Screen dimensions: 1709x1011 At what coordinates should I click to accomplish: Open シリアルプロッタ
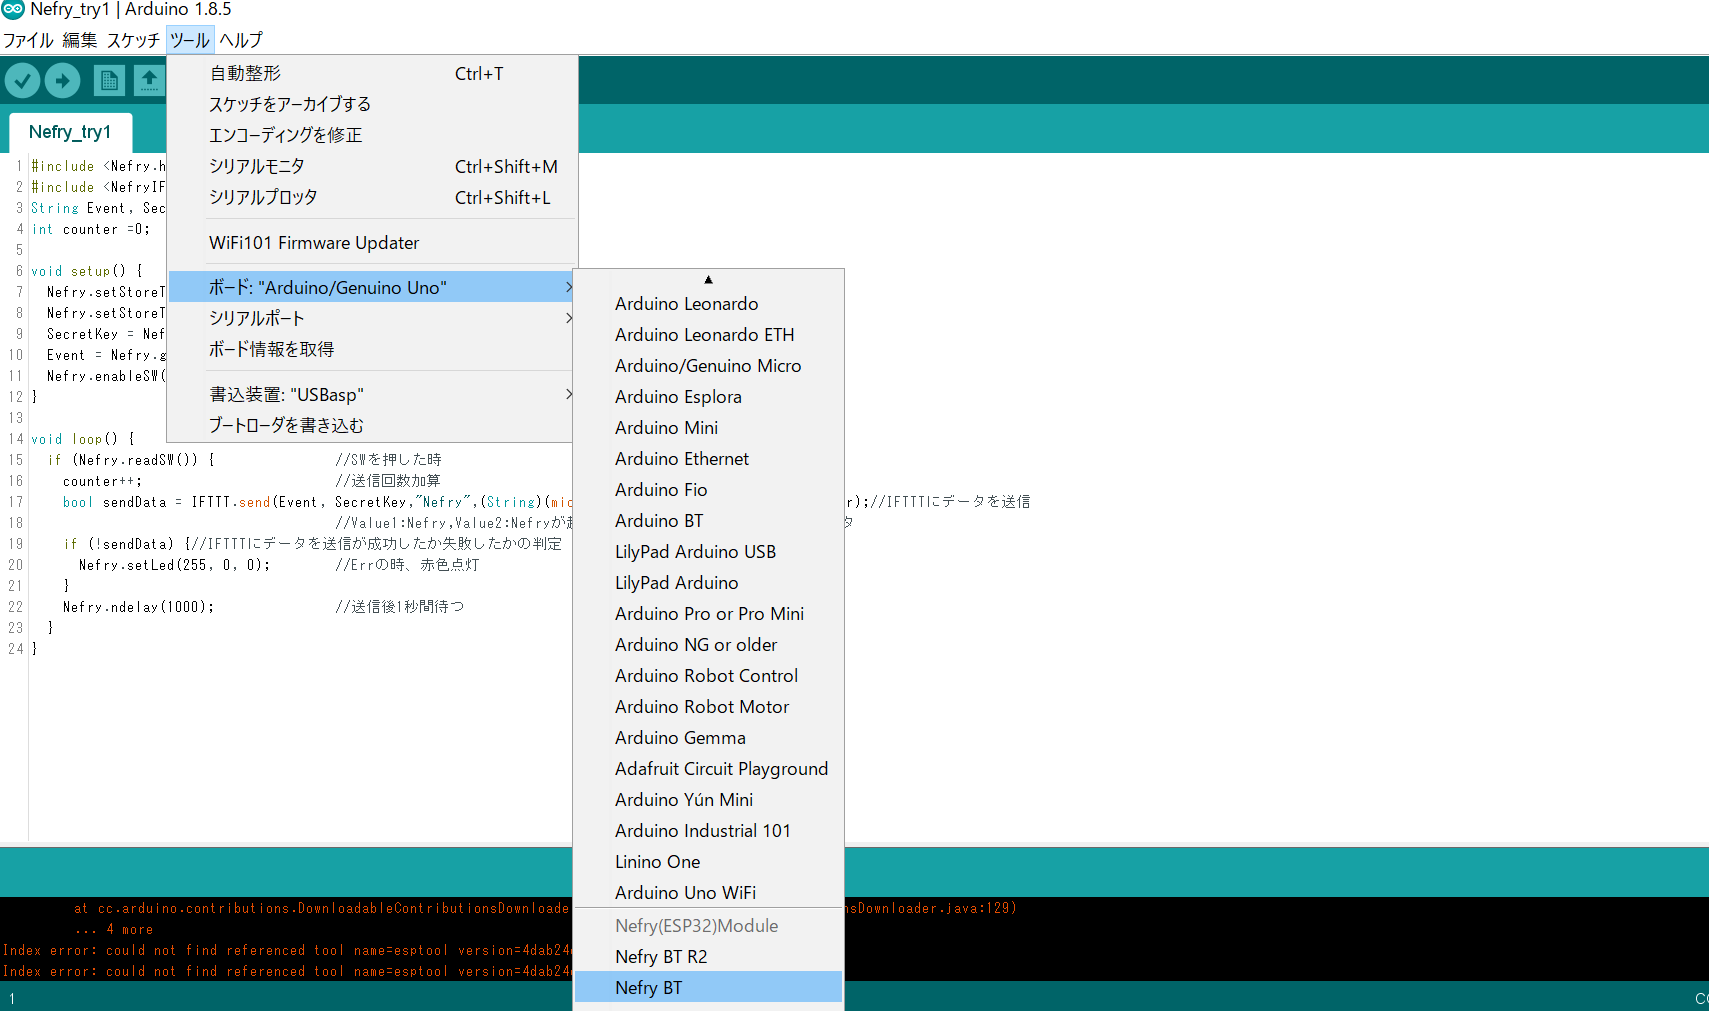click(371, 197)
